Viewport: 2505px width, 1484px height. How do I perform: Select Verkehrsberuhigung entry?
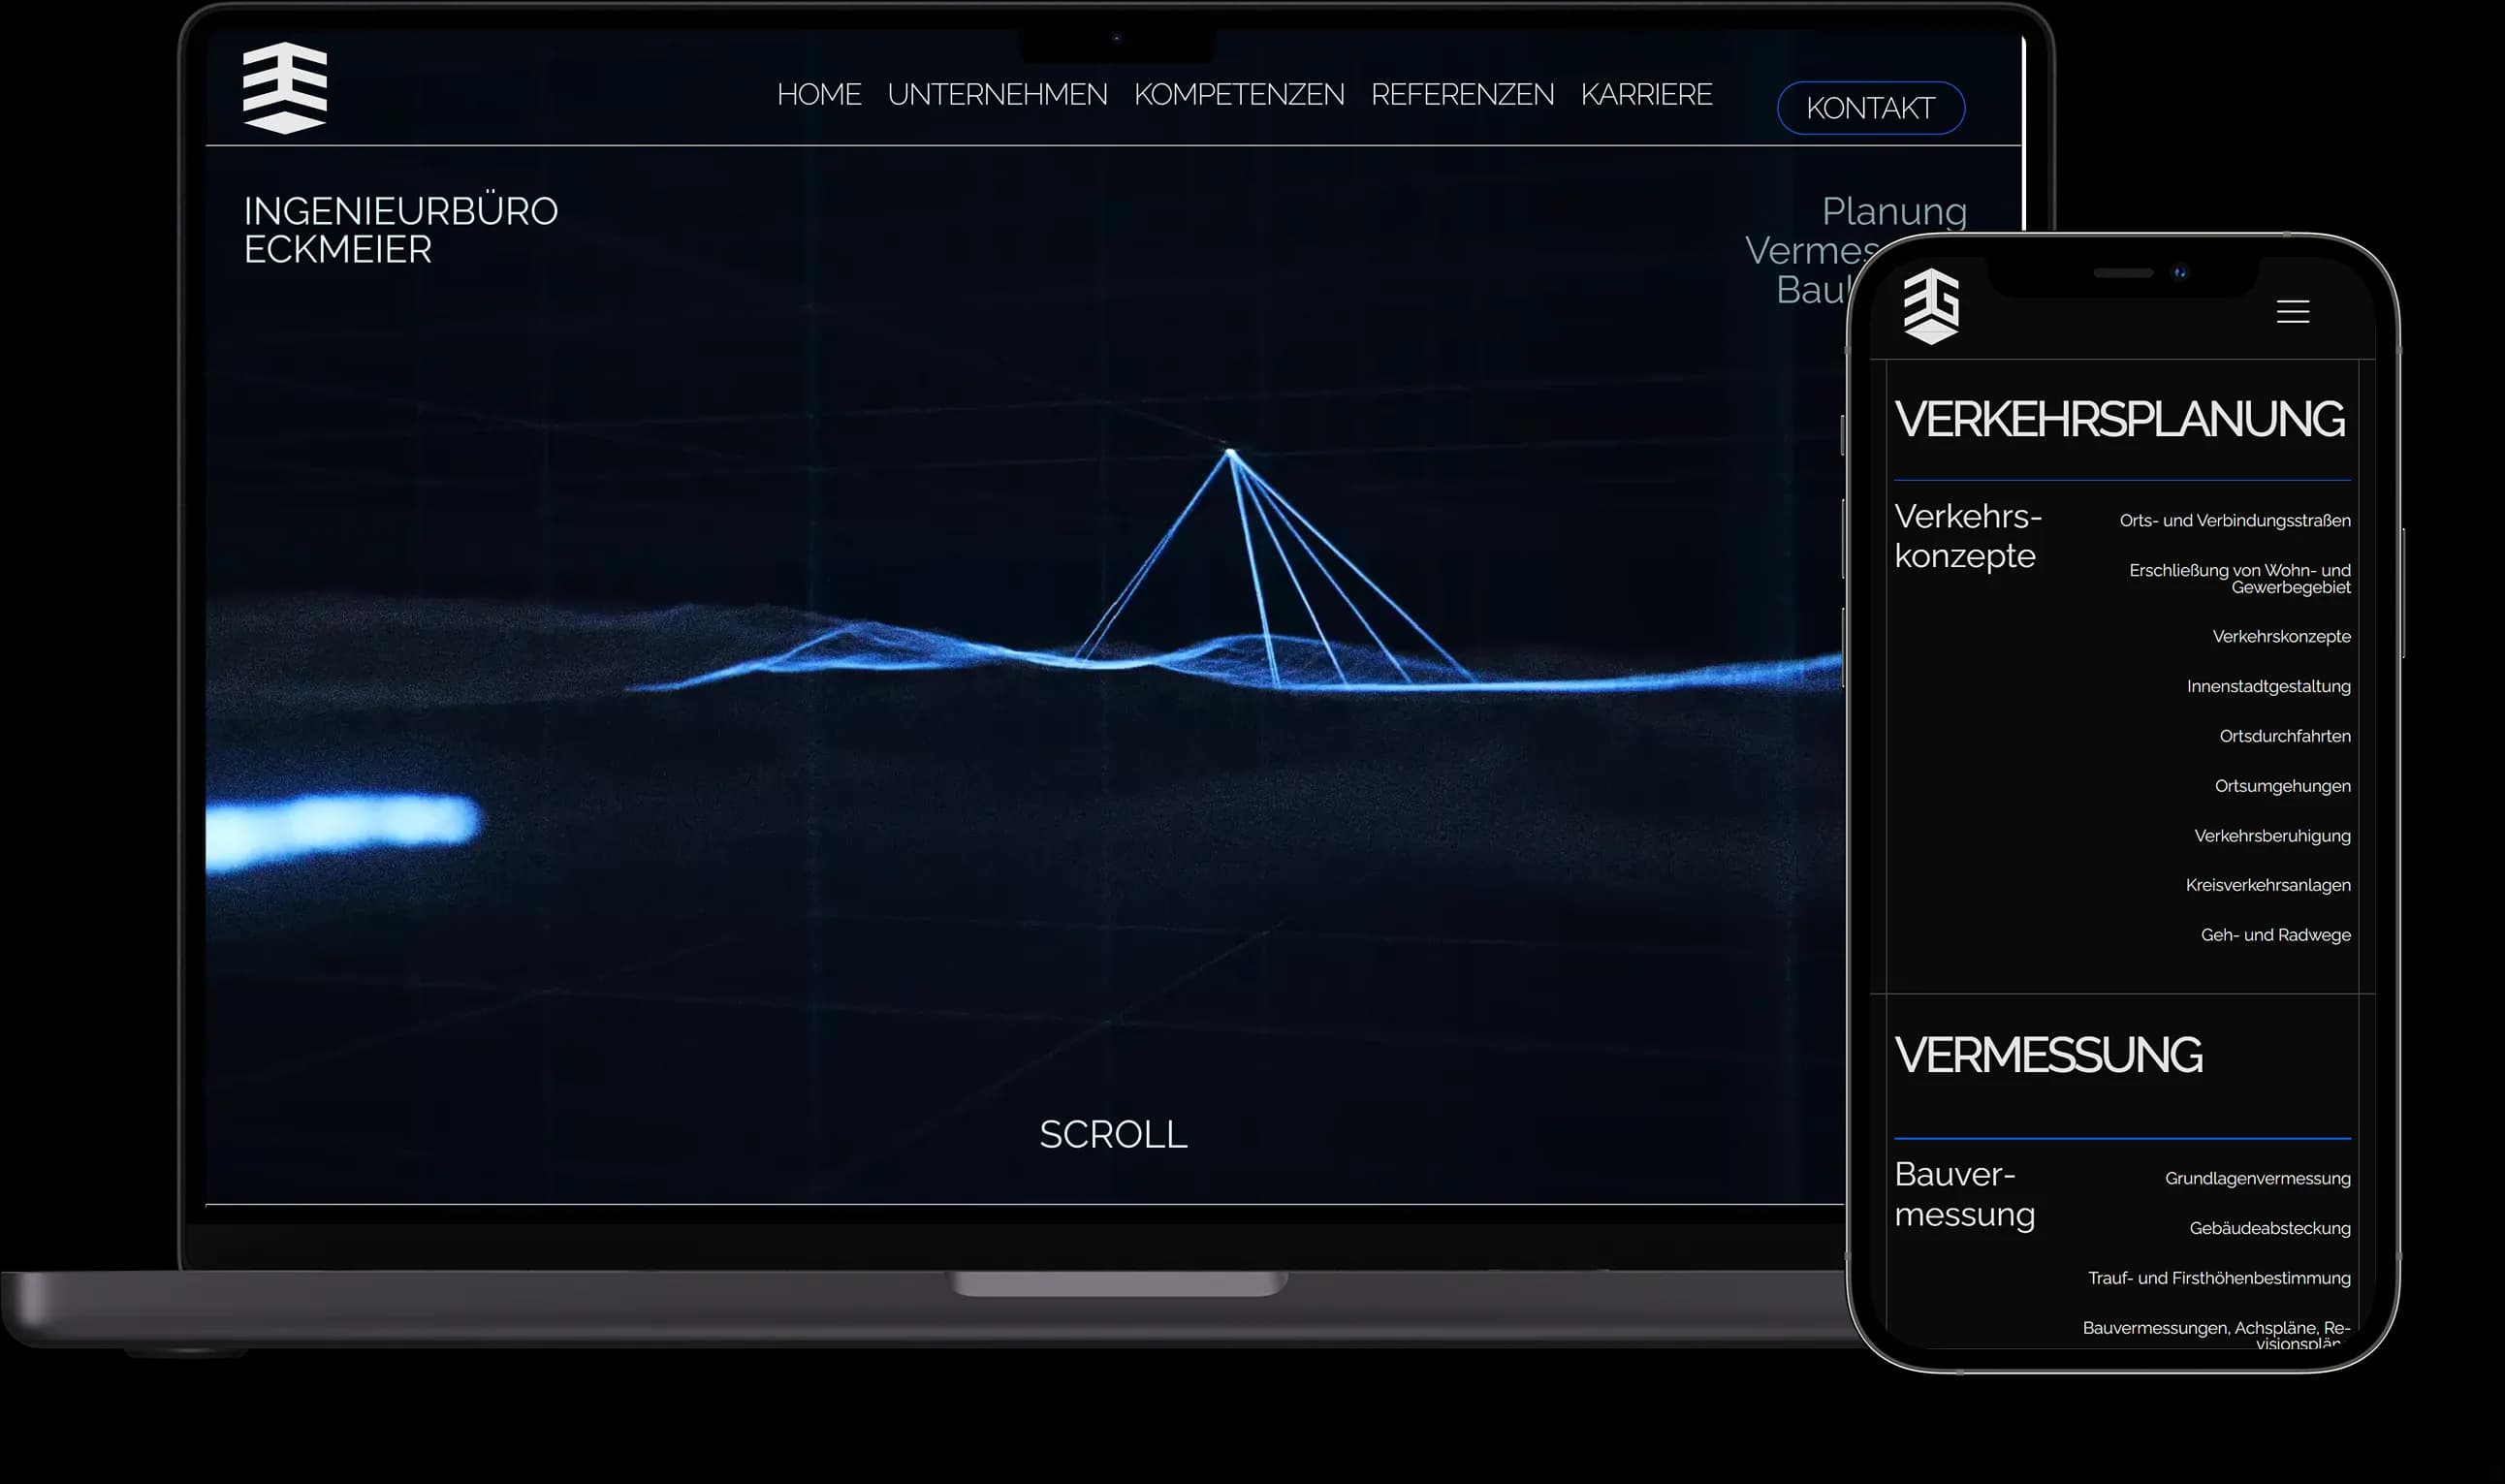(2272, 836)
